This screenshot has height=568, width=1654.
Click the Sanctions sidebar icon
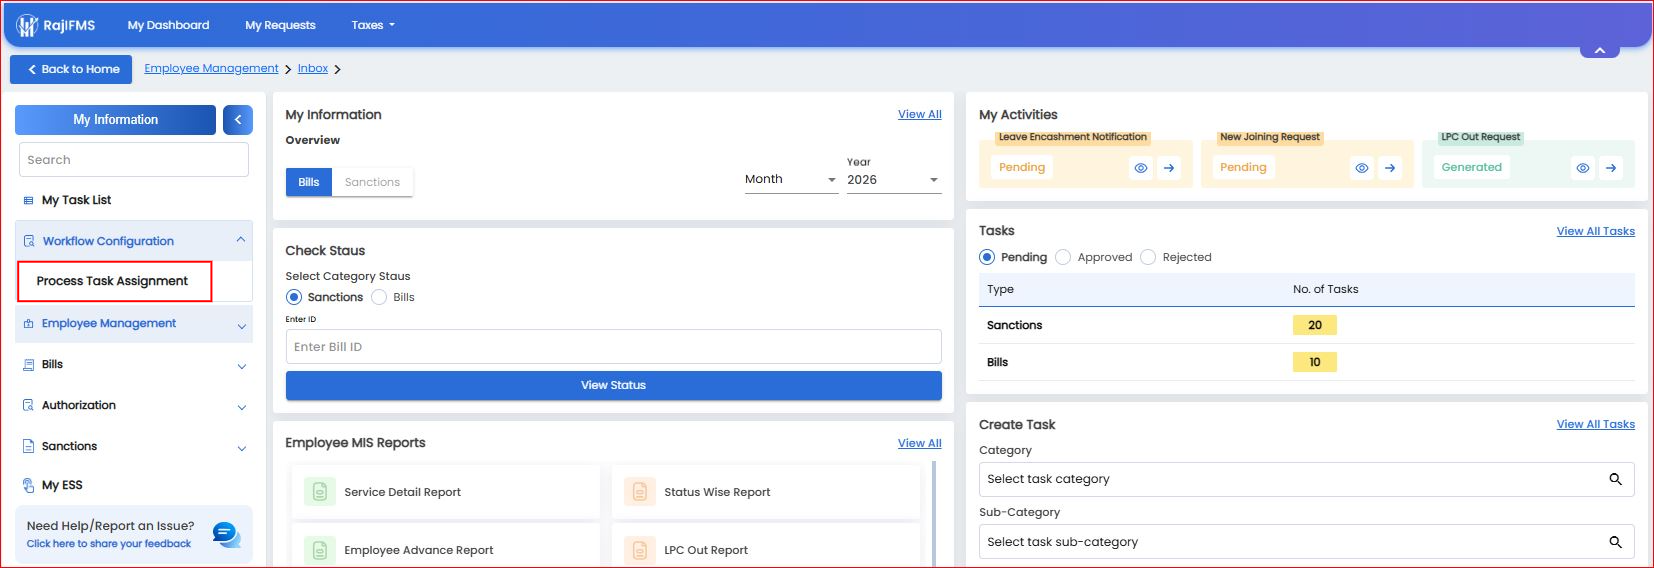pos(29,446)
